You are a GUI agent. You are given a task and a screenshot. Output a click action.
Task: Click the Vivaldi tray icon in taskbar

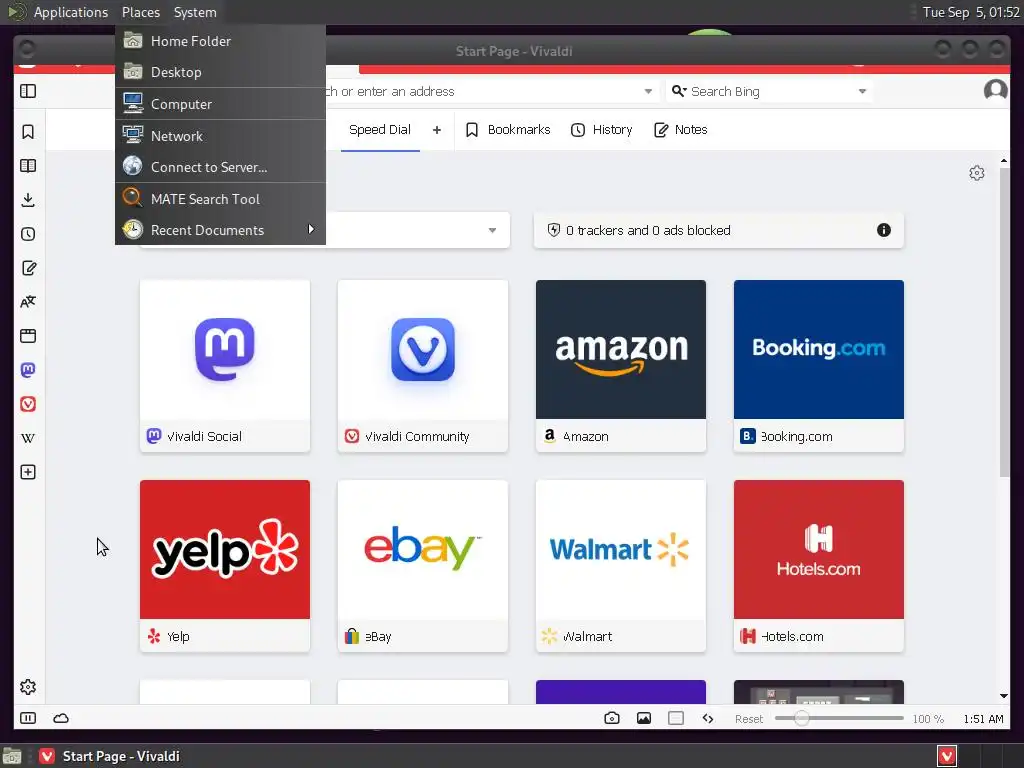pyautogui.click(x=947, y=756)
